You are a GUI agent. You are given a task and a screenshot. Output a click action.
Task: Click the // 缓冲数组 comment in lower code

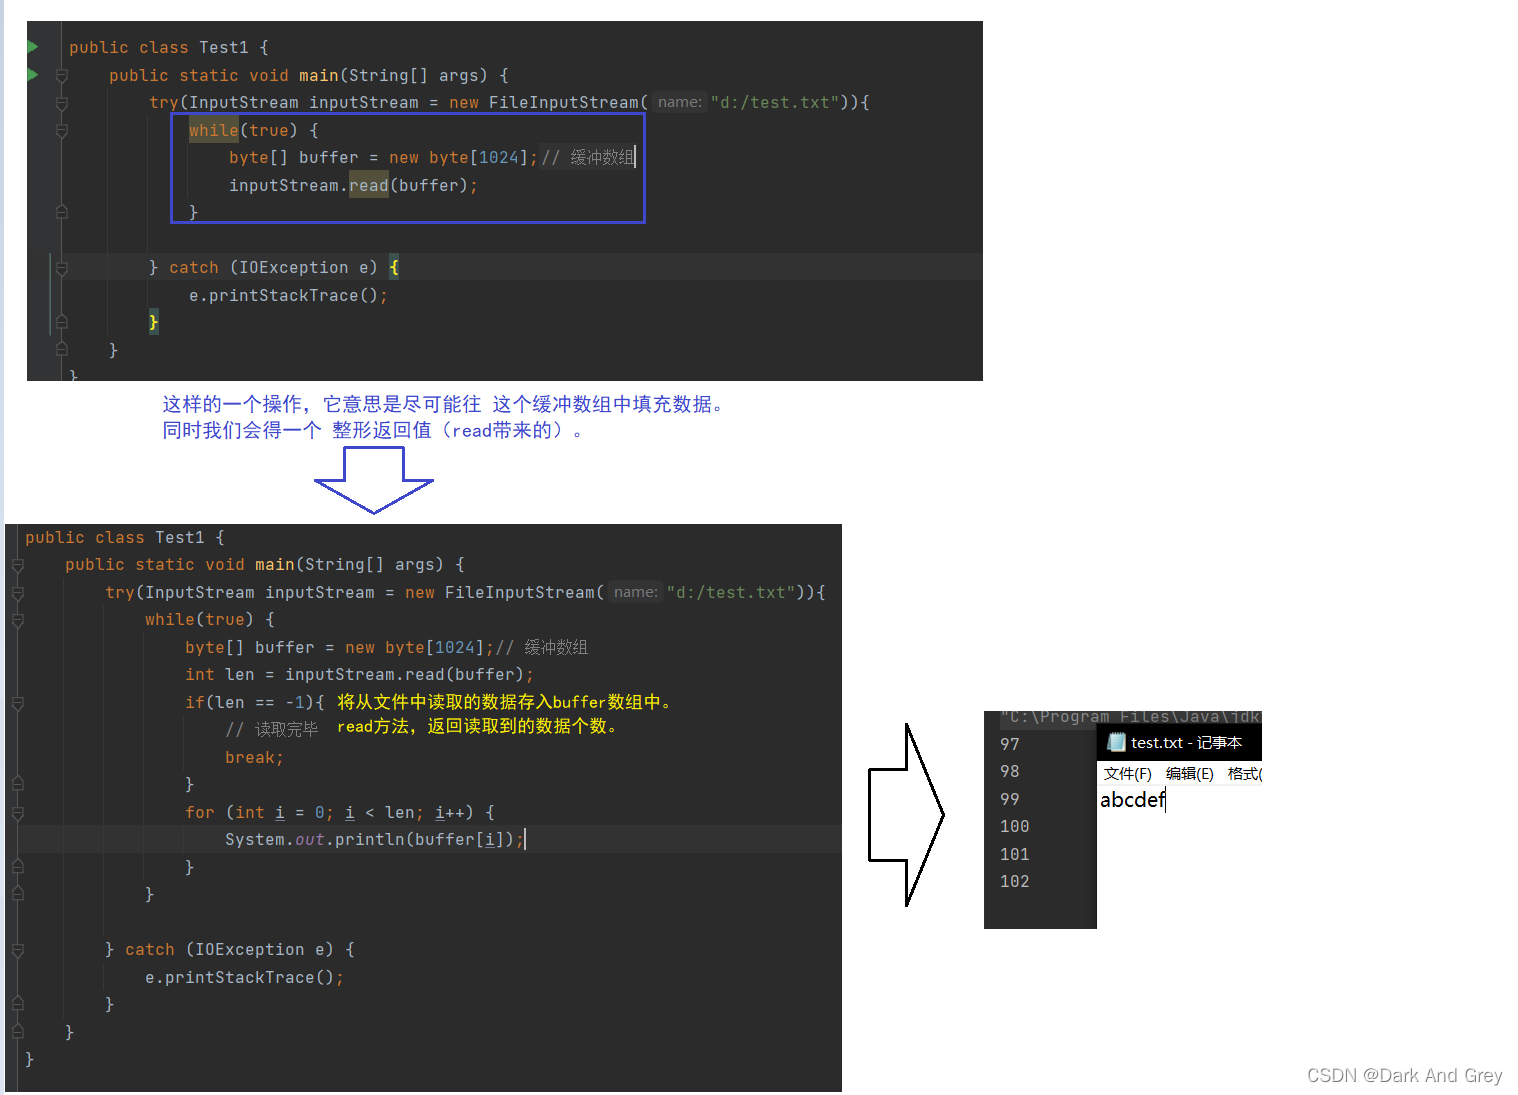(542, 648)
